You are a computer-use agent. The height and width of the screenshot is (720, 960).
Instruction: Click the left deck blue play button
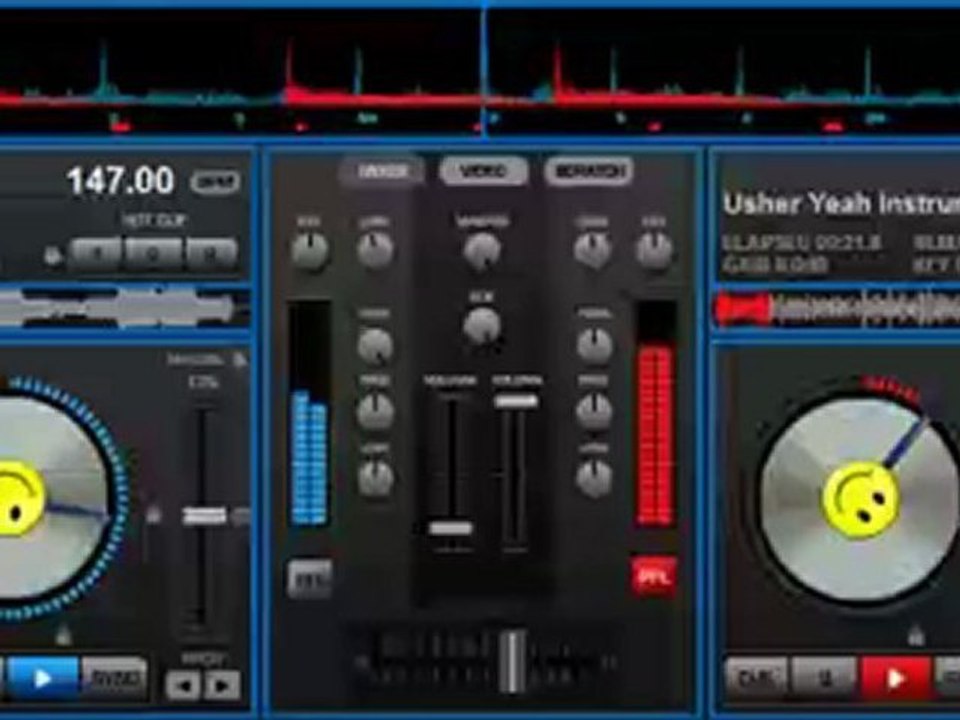pyautogui.click(x=43, y=678)
